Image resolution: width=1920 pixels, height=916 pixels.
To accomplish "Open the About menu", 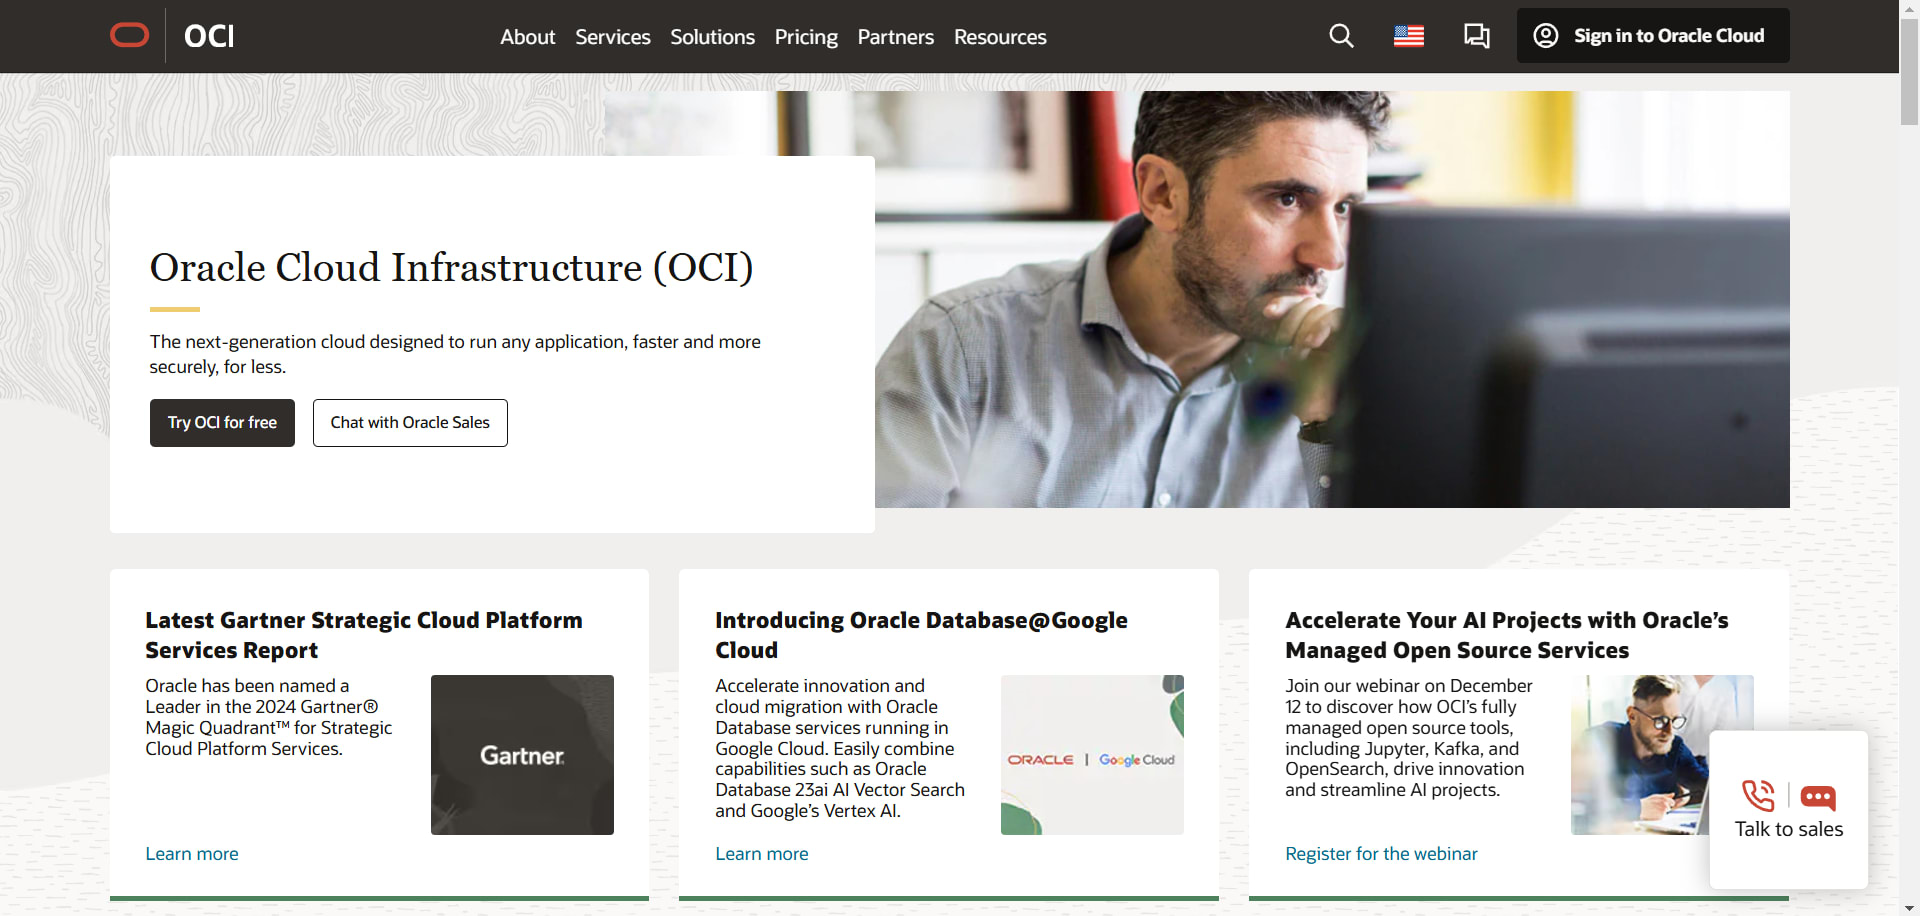I will pyautogui.click(x=528, y=37).
